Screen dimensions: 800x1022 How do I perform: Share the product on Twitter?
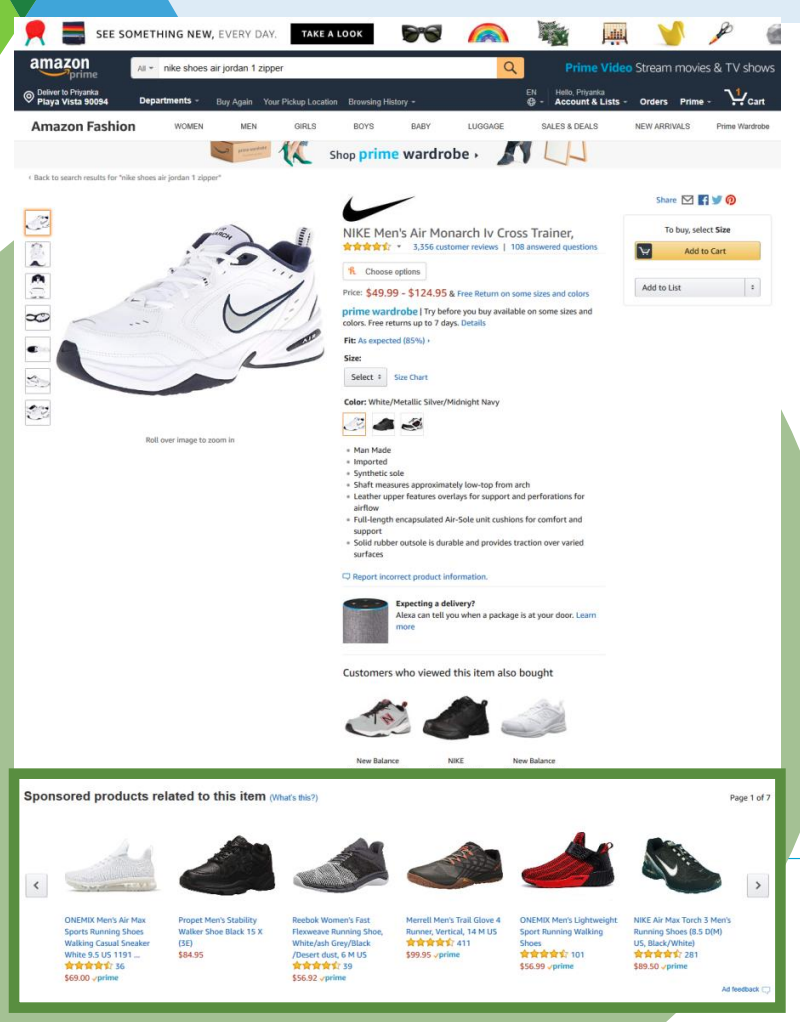[x=717, y=200]
